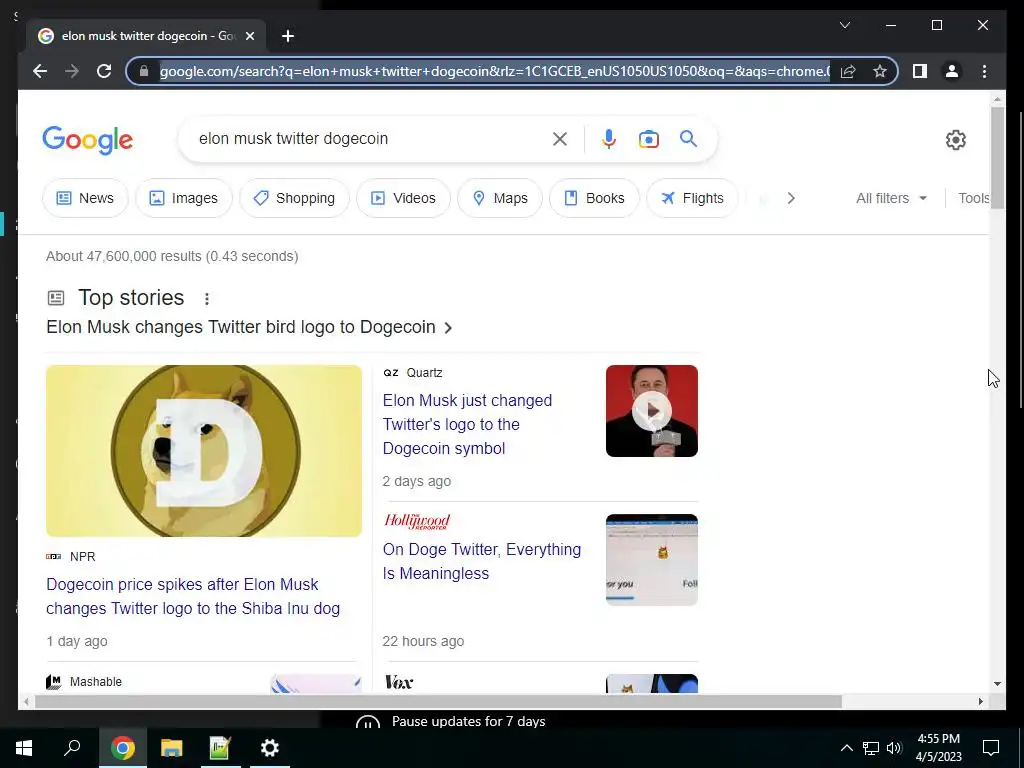Image resolution: width=1024 pixels, height=768 pixels.
Task: Click the scroll right arrow on the scrollbar
Action: 980,702
